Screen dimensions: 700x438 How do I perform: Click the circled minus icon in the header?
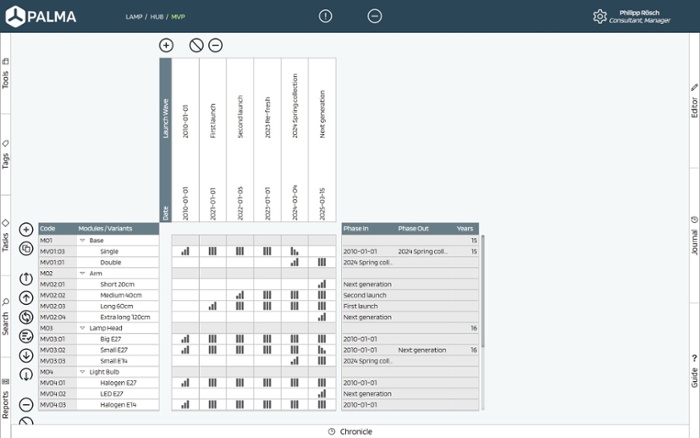(374, 16)
